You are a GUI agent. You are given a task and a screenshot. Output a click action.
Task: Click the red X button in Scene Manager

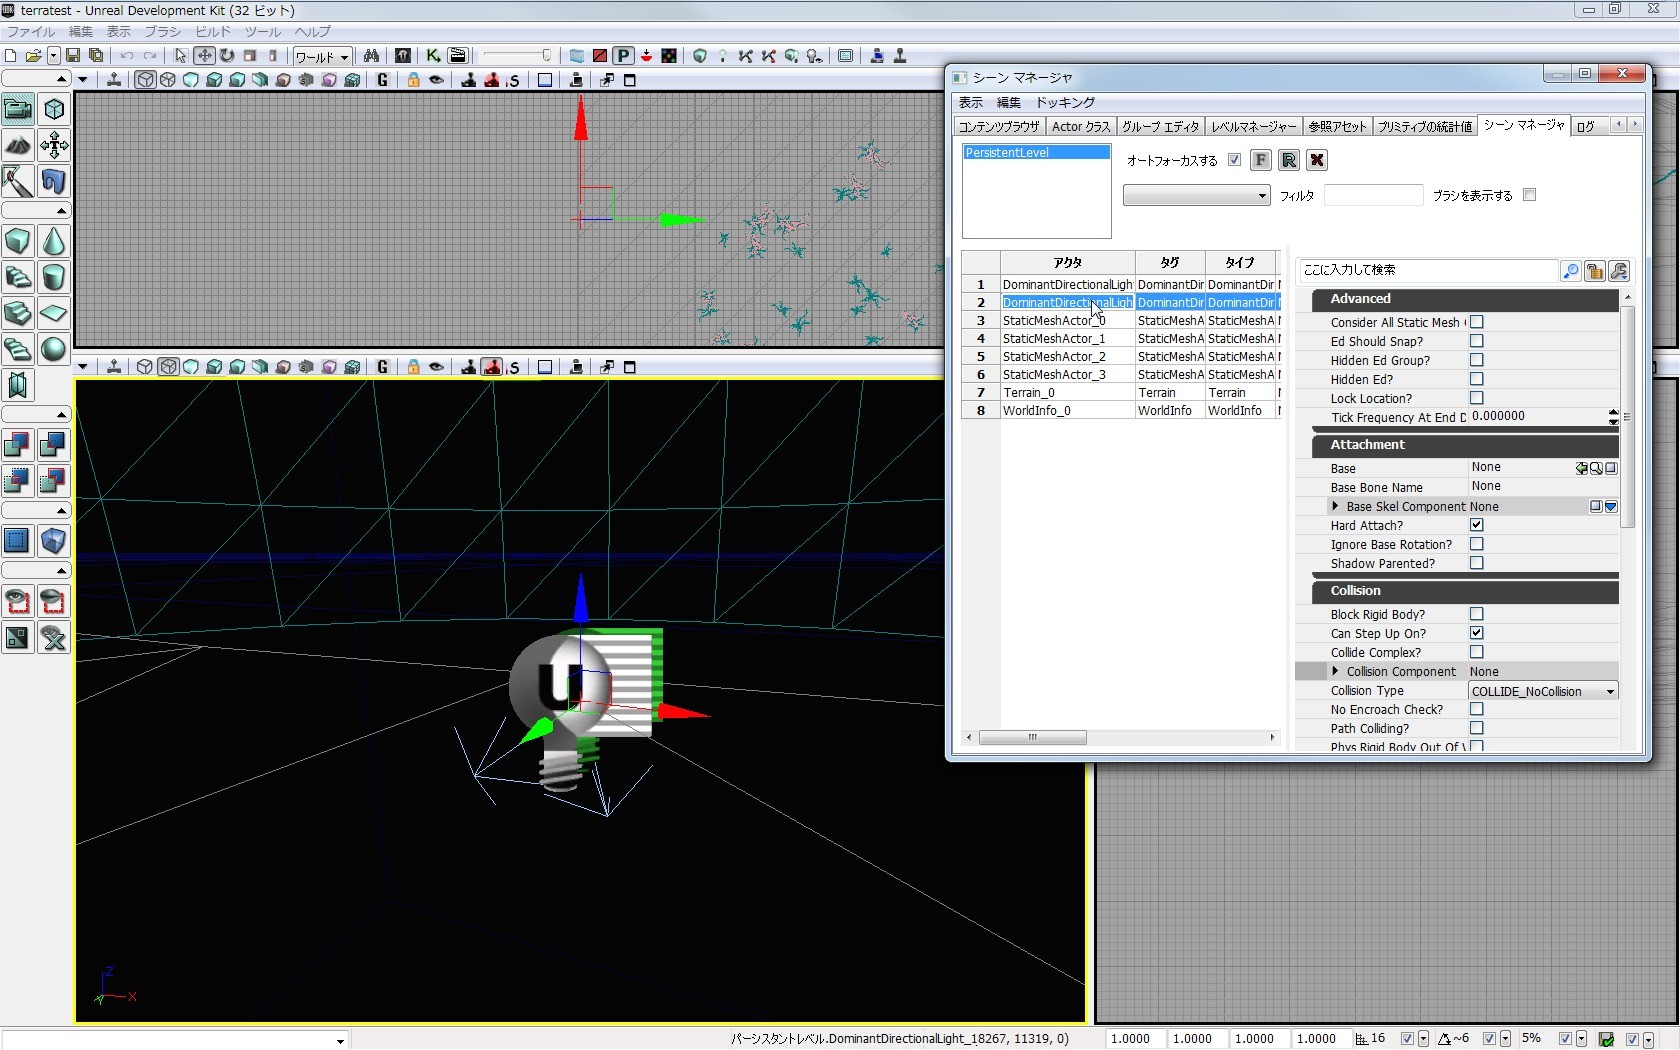[1317, 160]
